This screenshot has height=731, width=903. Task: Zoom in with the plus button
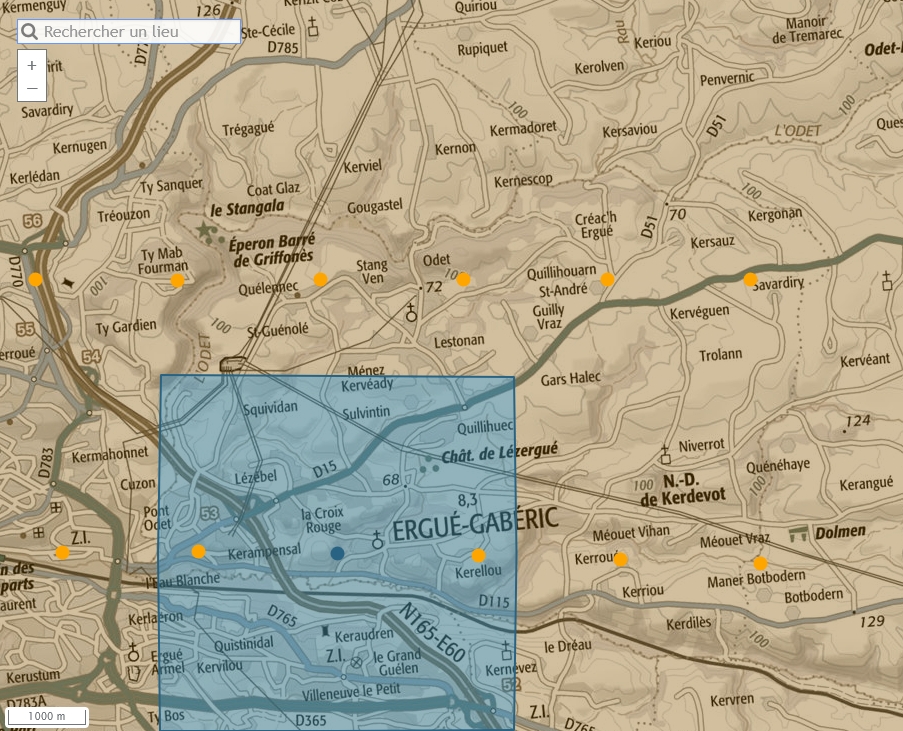point(32,65)
